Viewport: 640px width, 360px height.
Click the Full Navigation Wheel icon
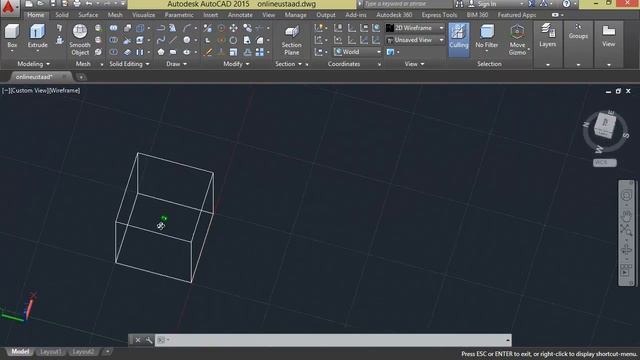[x=626, y=196]
